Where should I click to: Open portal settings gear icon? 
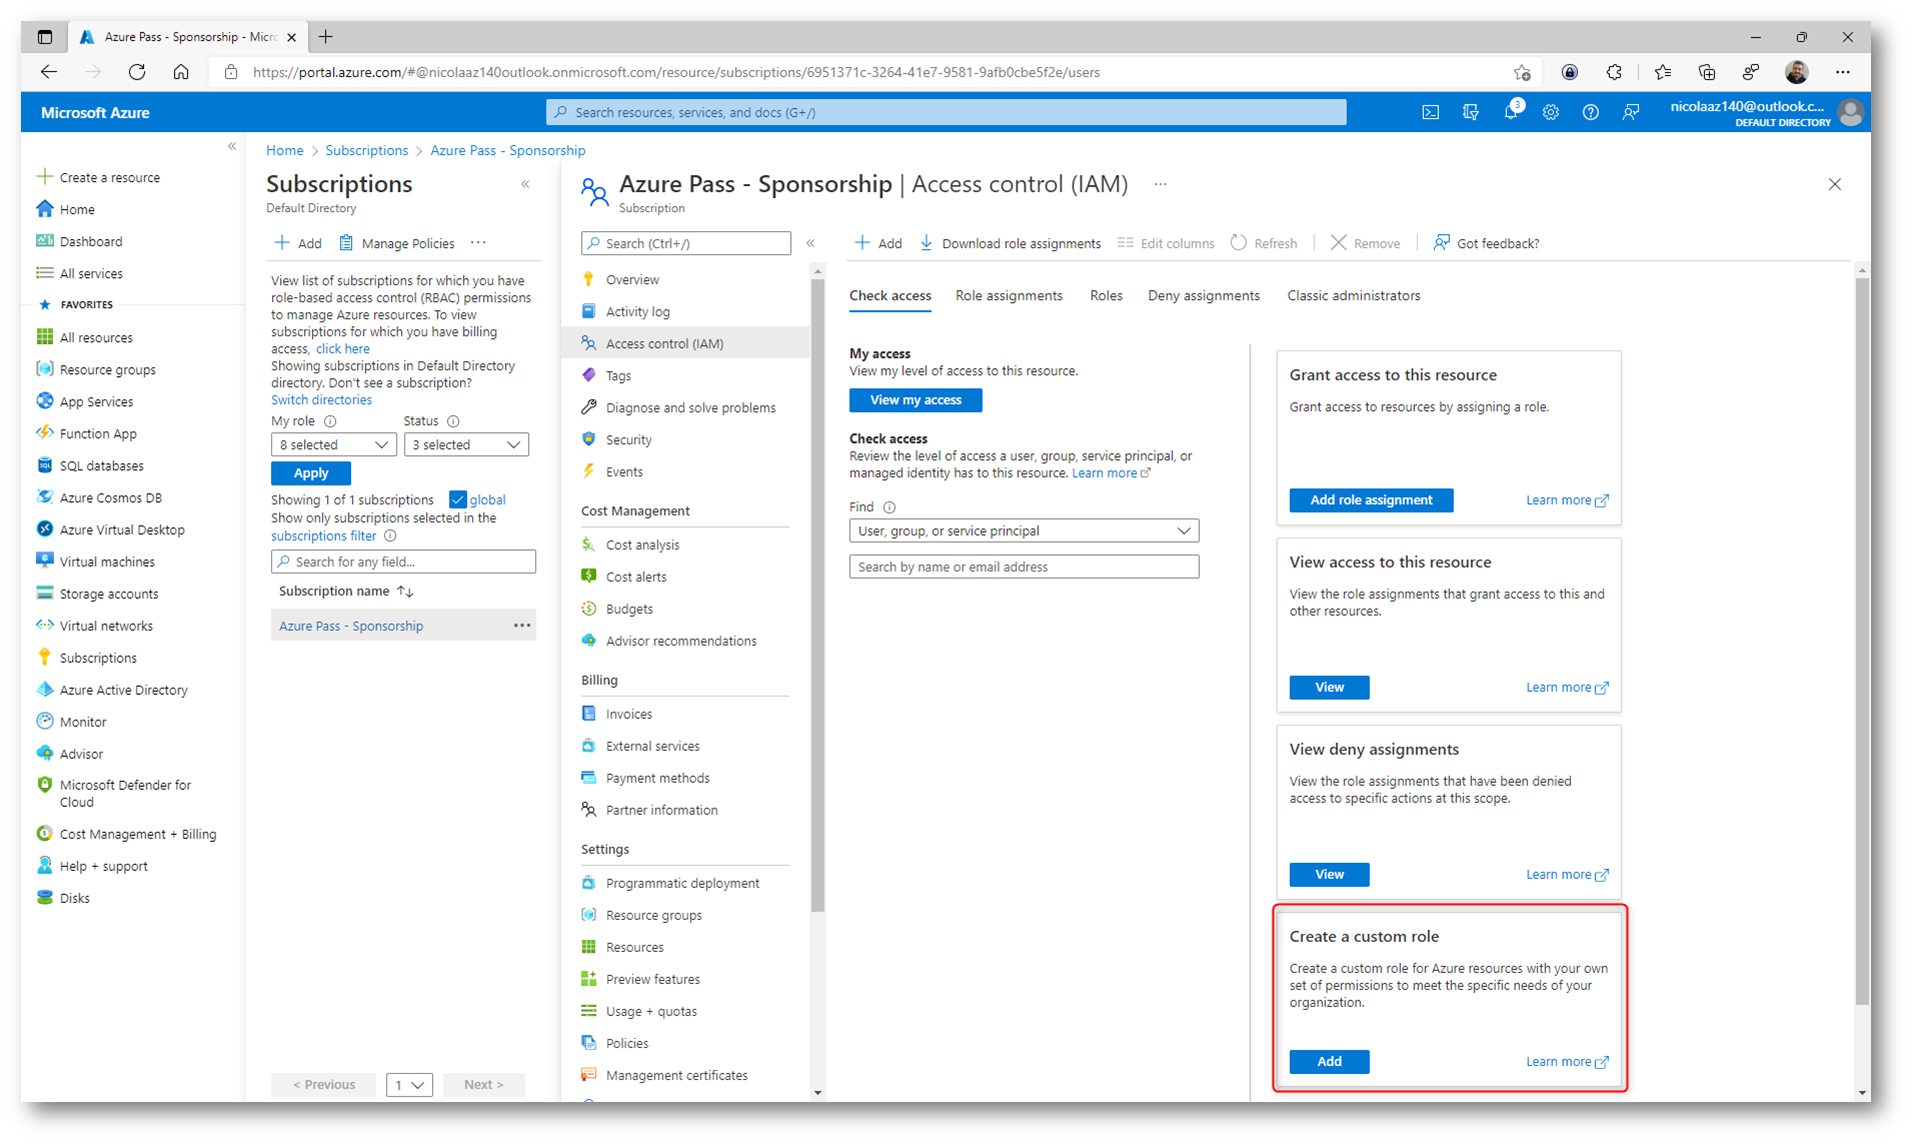[1550, 112]
